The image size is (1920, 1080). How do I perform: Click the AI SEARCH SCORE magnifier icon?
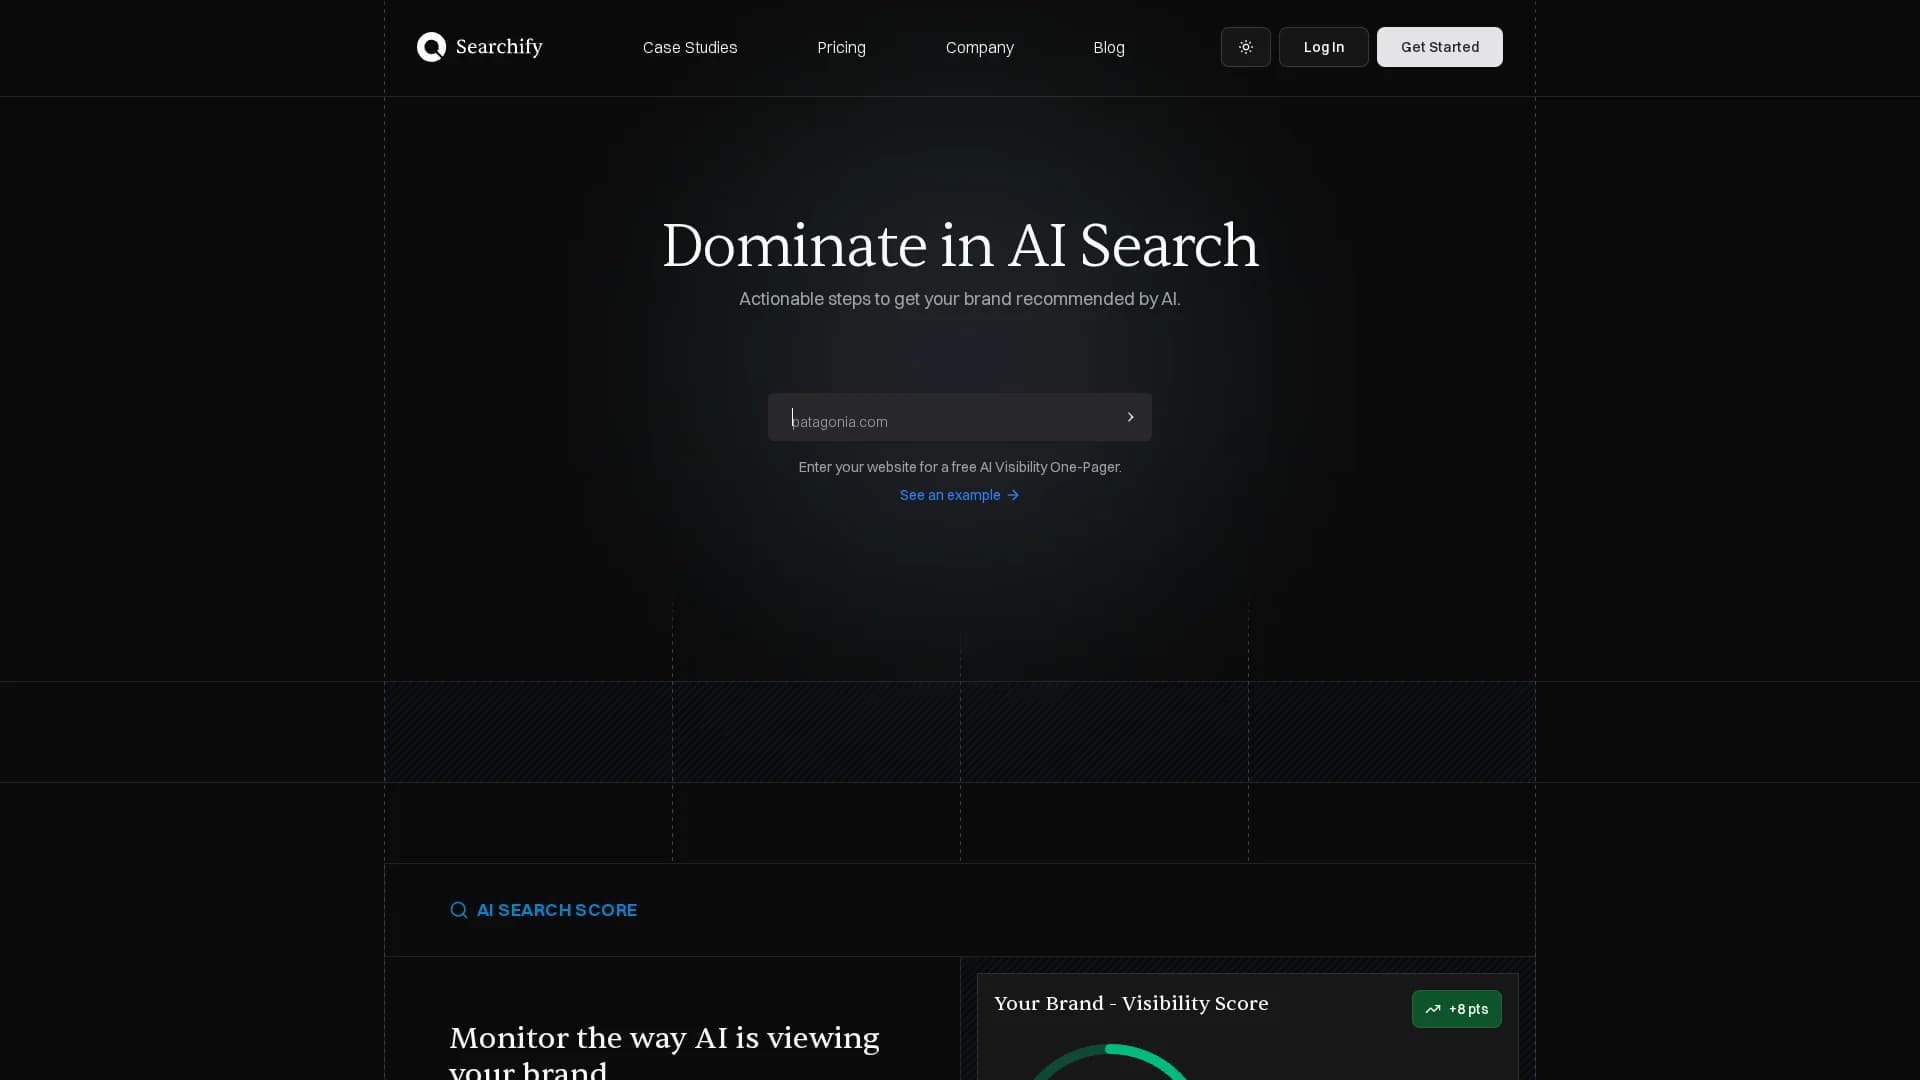[x=458, y=910]
